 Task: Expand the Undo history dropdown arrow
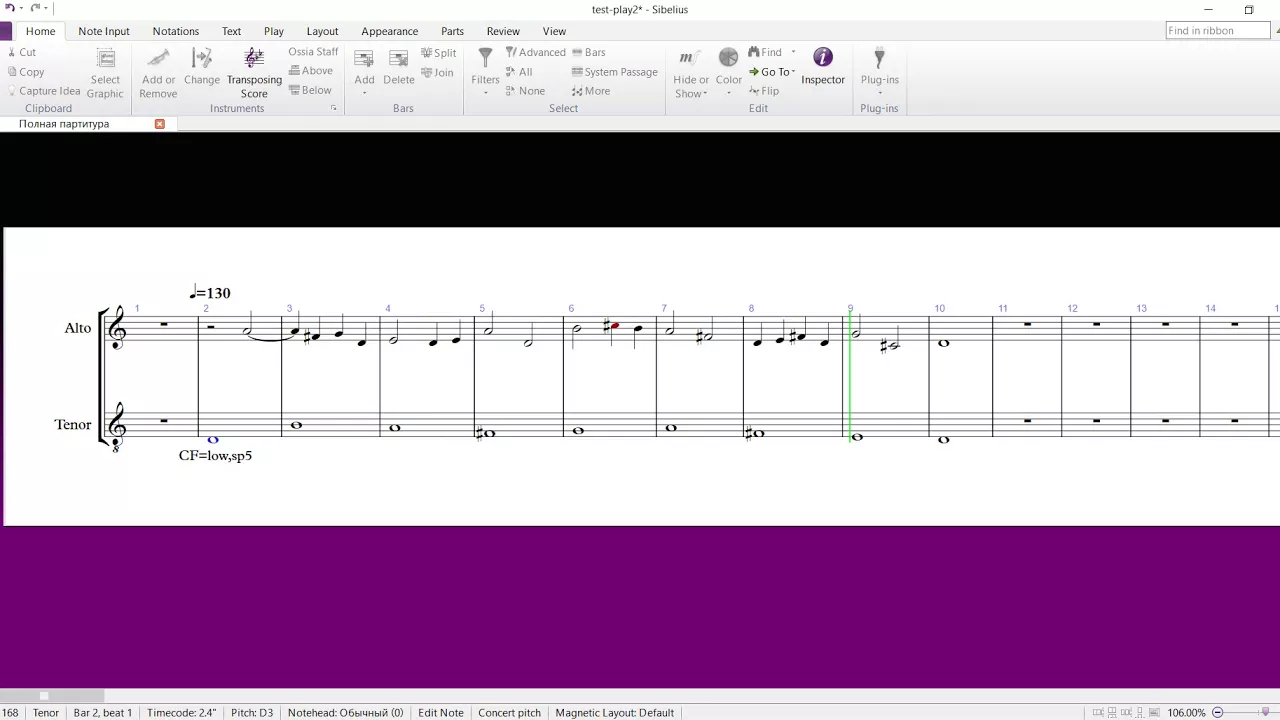coord(20,8)
